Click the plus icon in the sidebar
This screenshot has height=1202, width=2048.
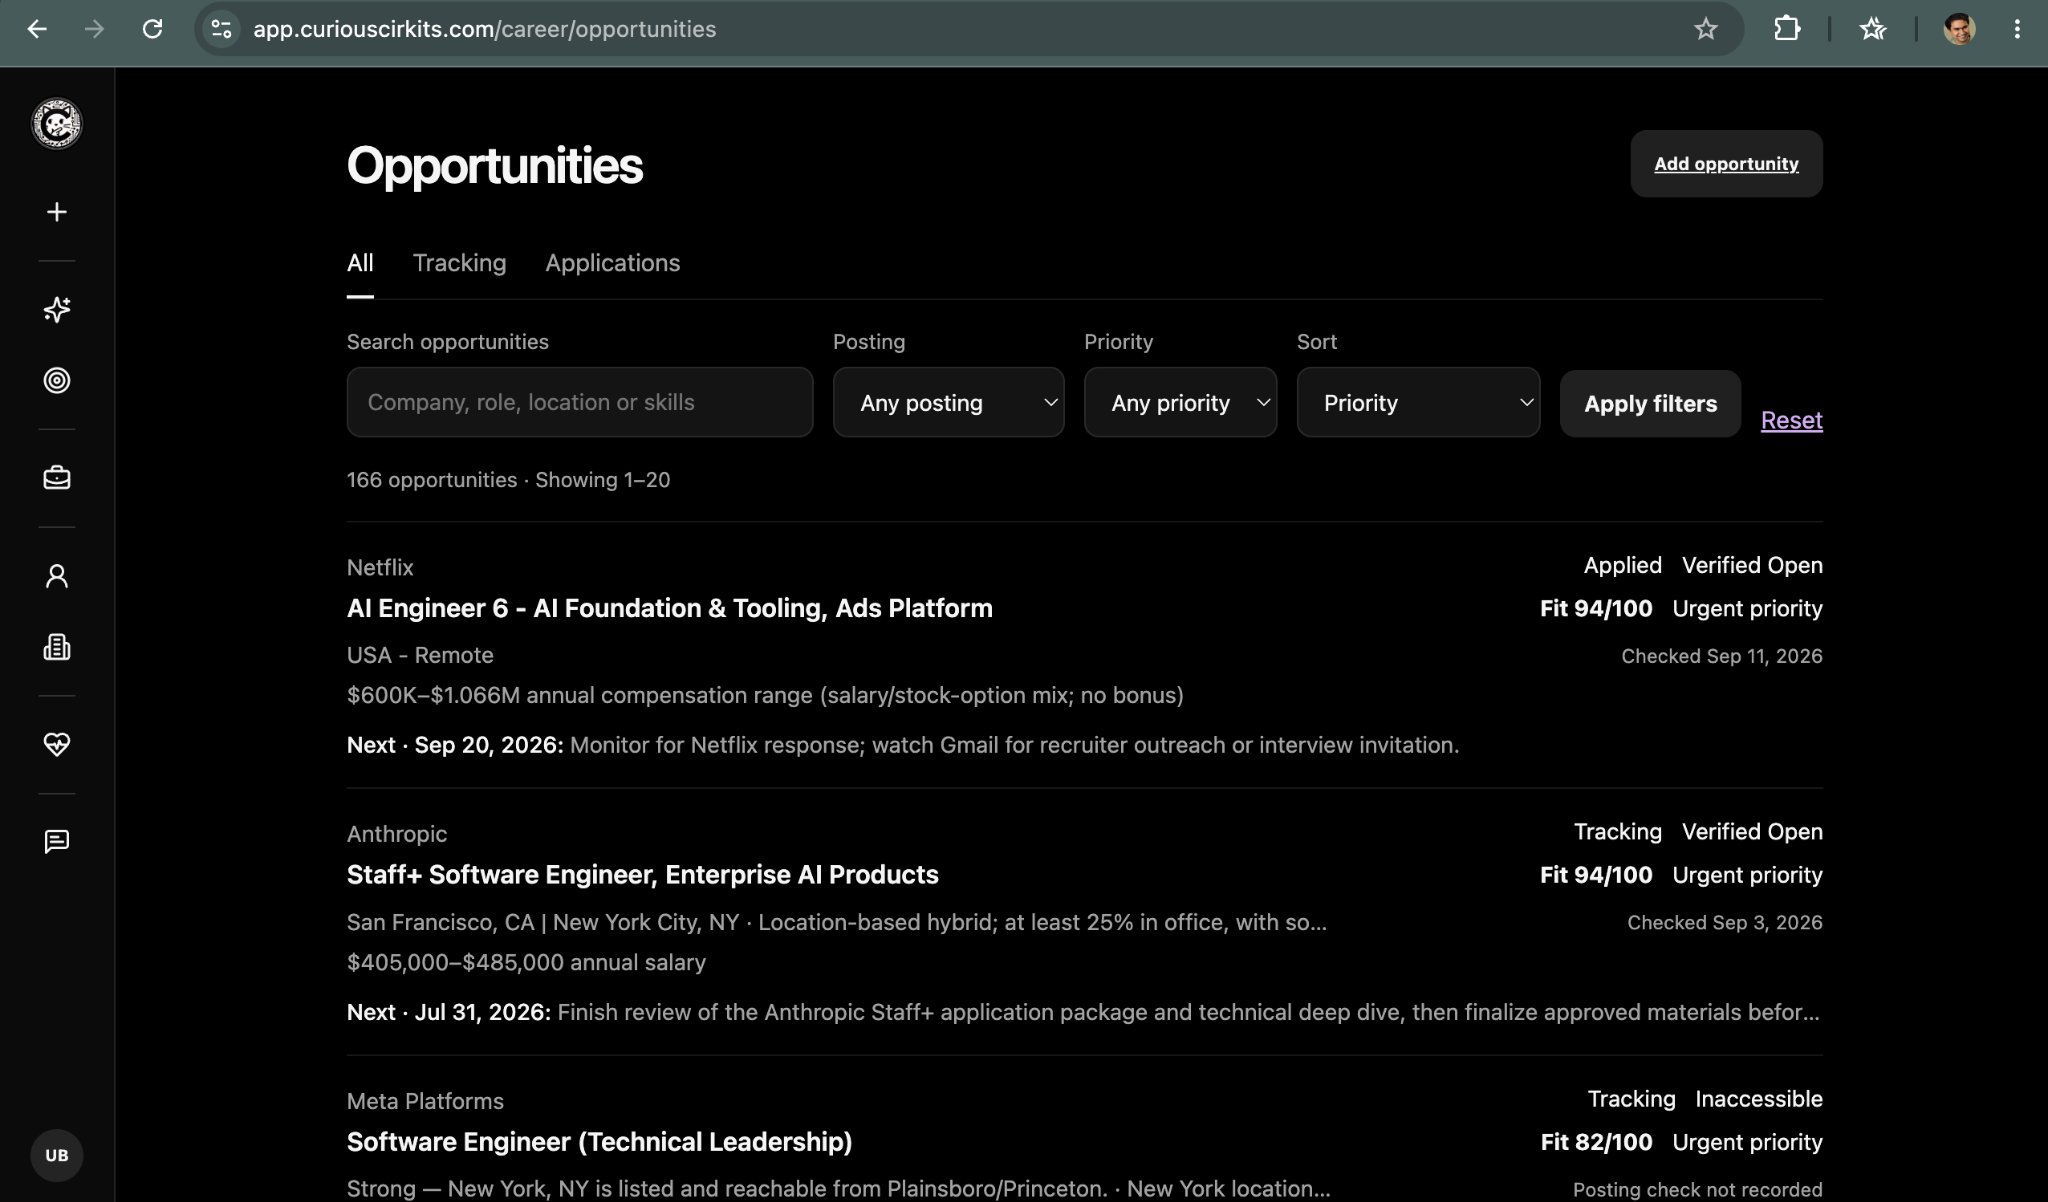click(x=57, y=212)
